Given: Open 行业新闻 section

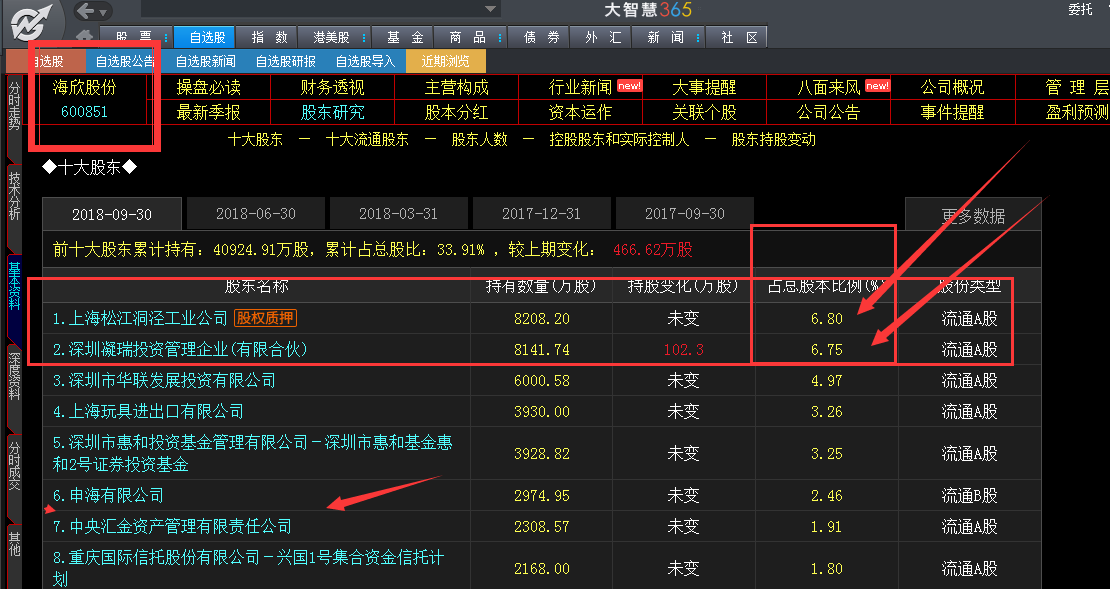Looking at the screenshot, I should point(580,87).
